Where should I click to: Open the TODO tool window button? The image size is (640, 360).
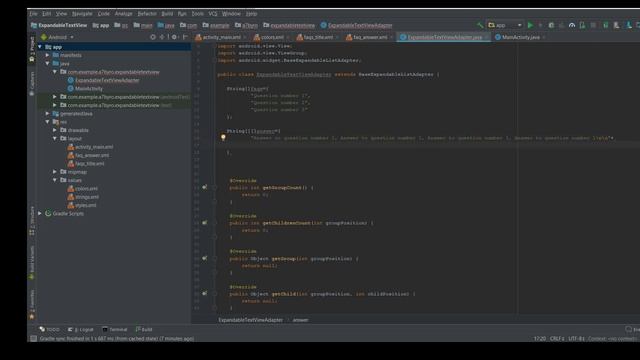coord(49,329)
